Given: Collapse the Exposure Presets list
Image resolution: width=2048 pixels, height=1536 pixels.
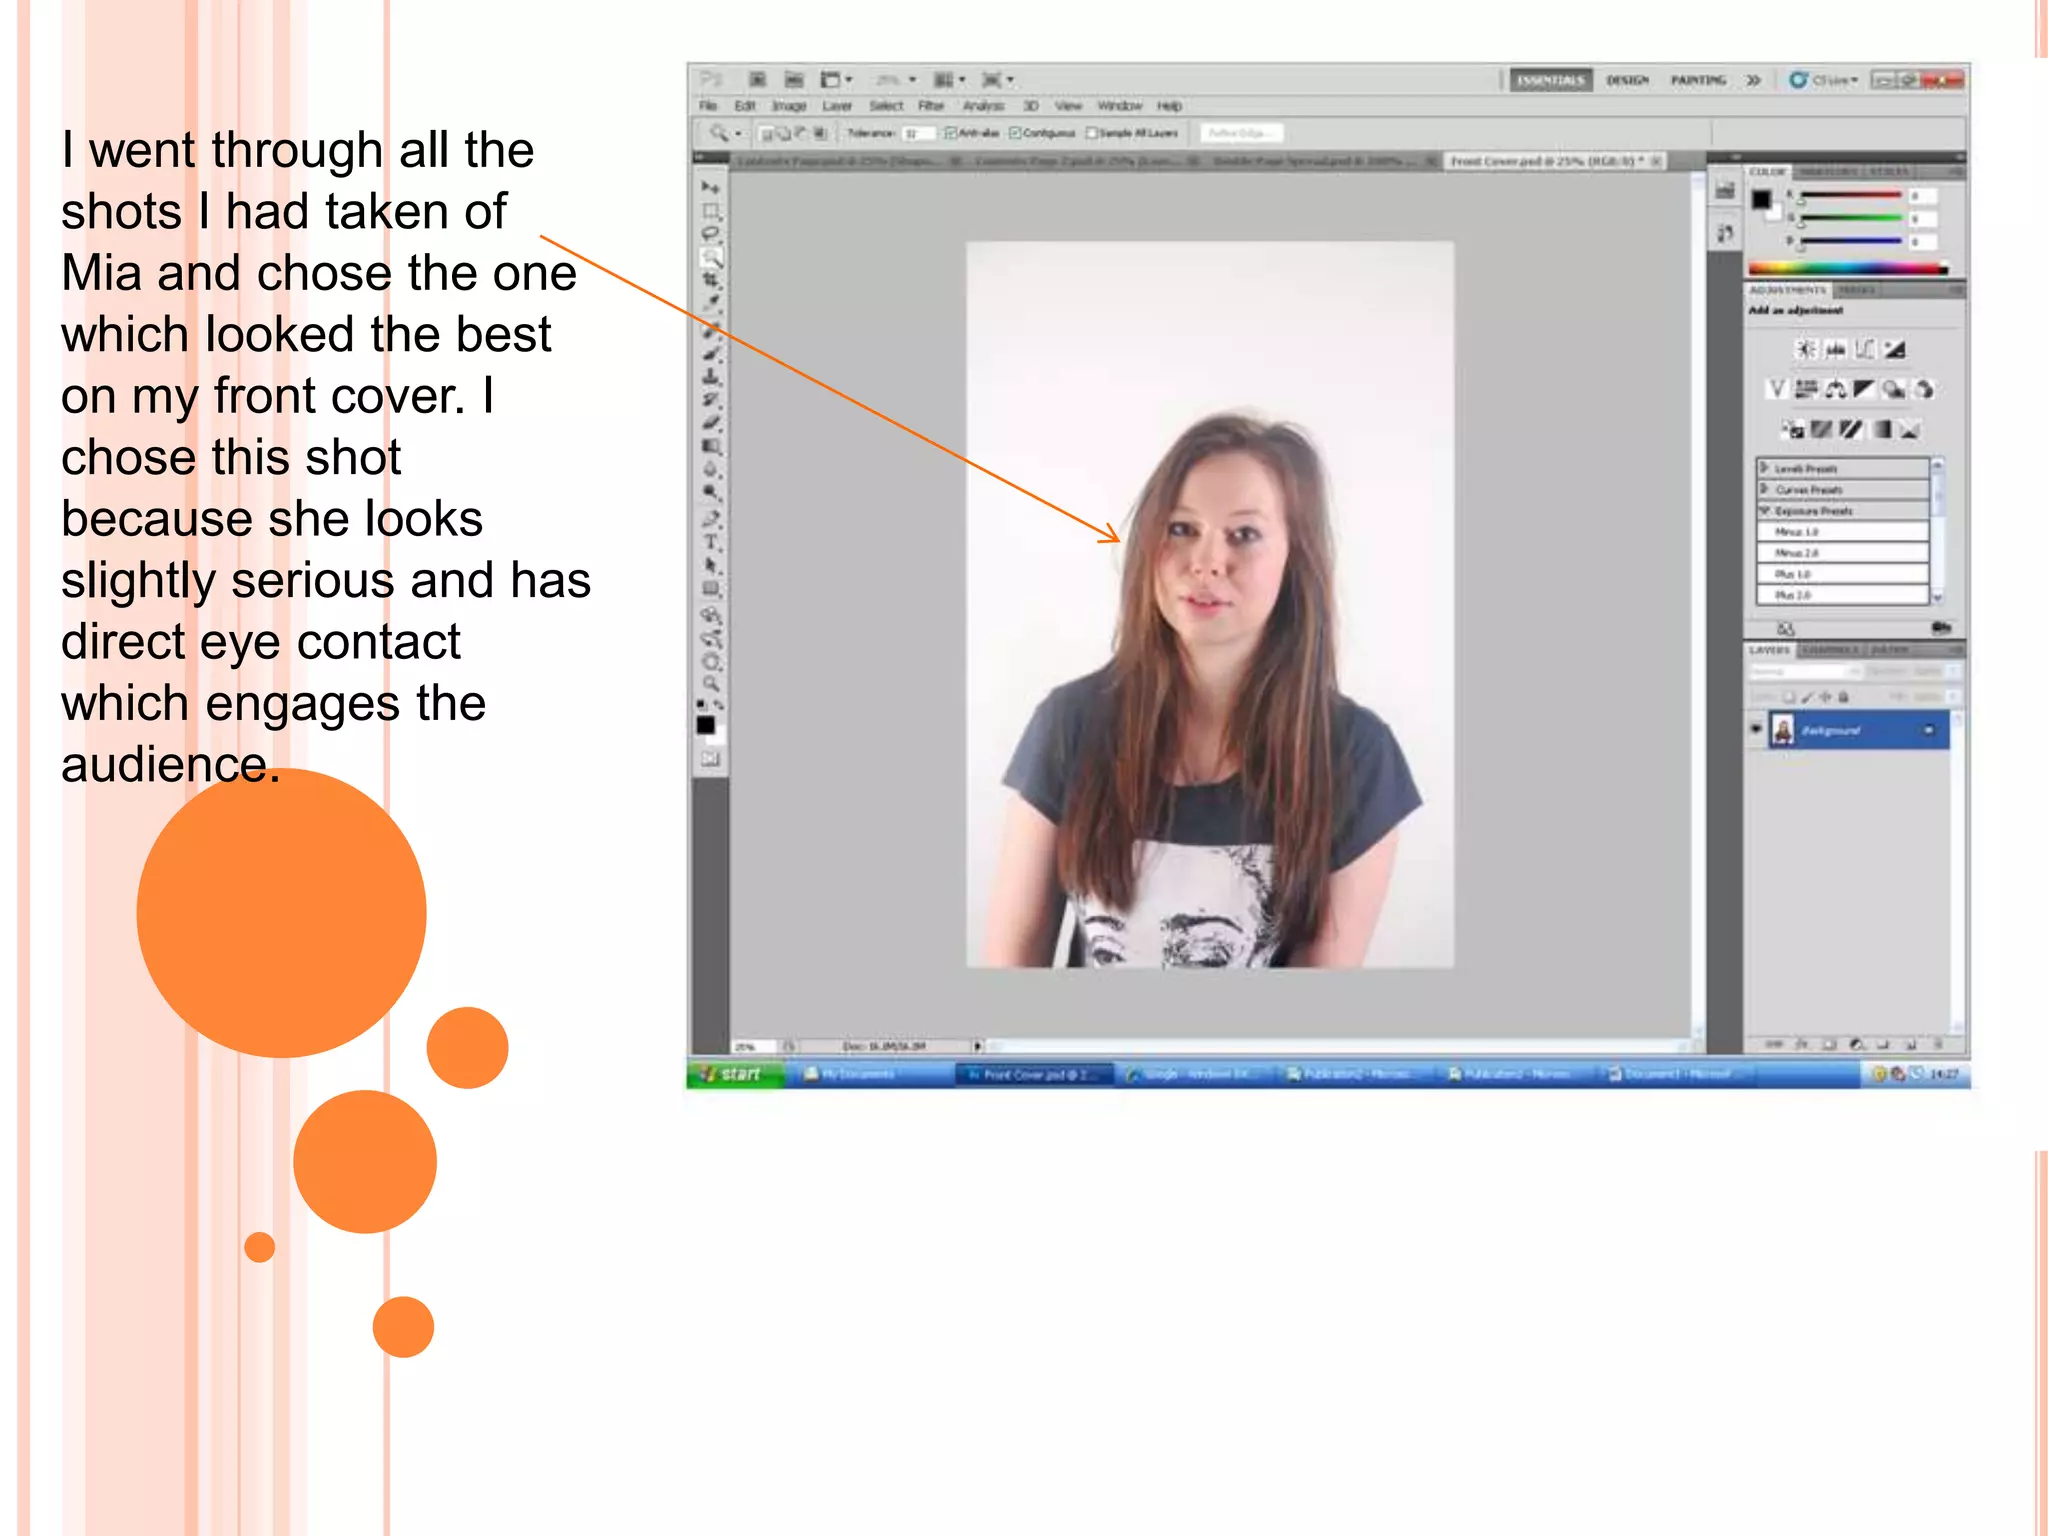Looking at the screenshot, I should point(1765,510).
